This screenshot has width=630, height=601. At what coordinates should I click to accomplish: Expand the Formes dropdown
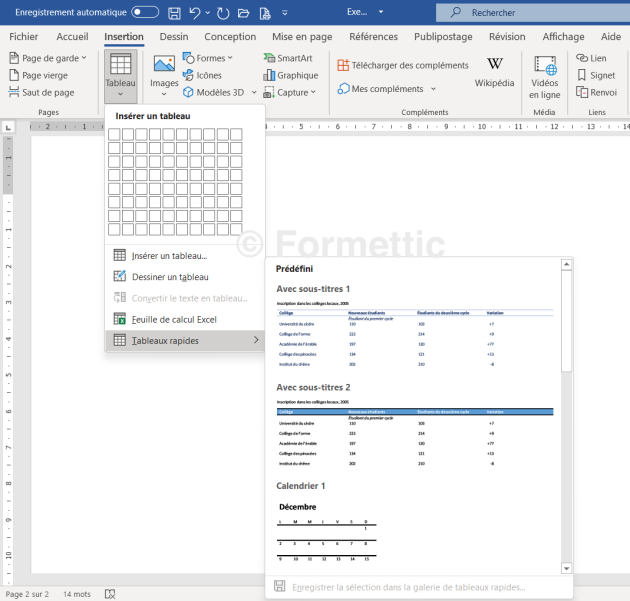point(208,59)
